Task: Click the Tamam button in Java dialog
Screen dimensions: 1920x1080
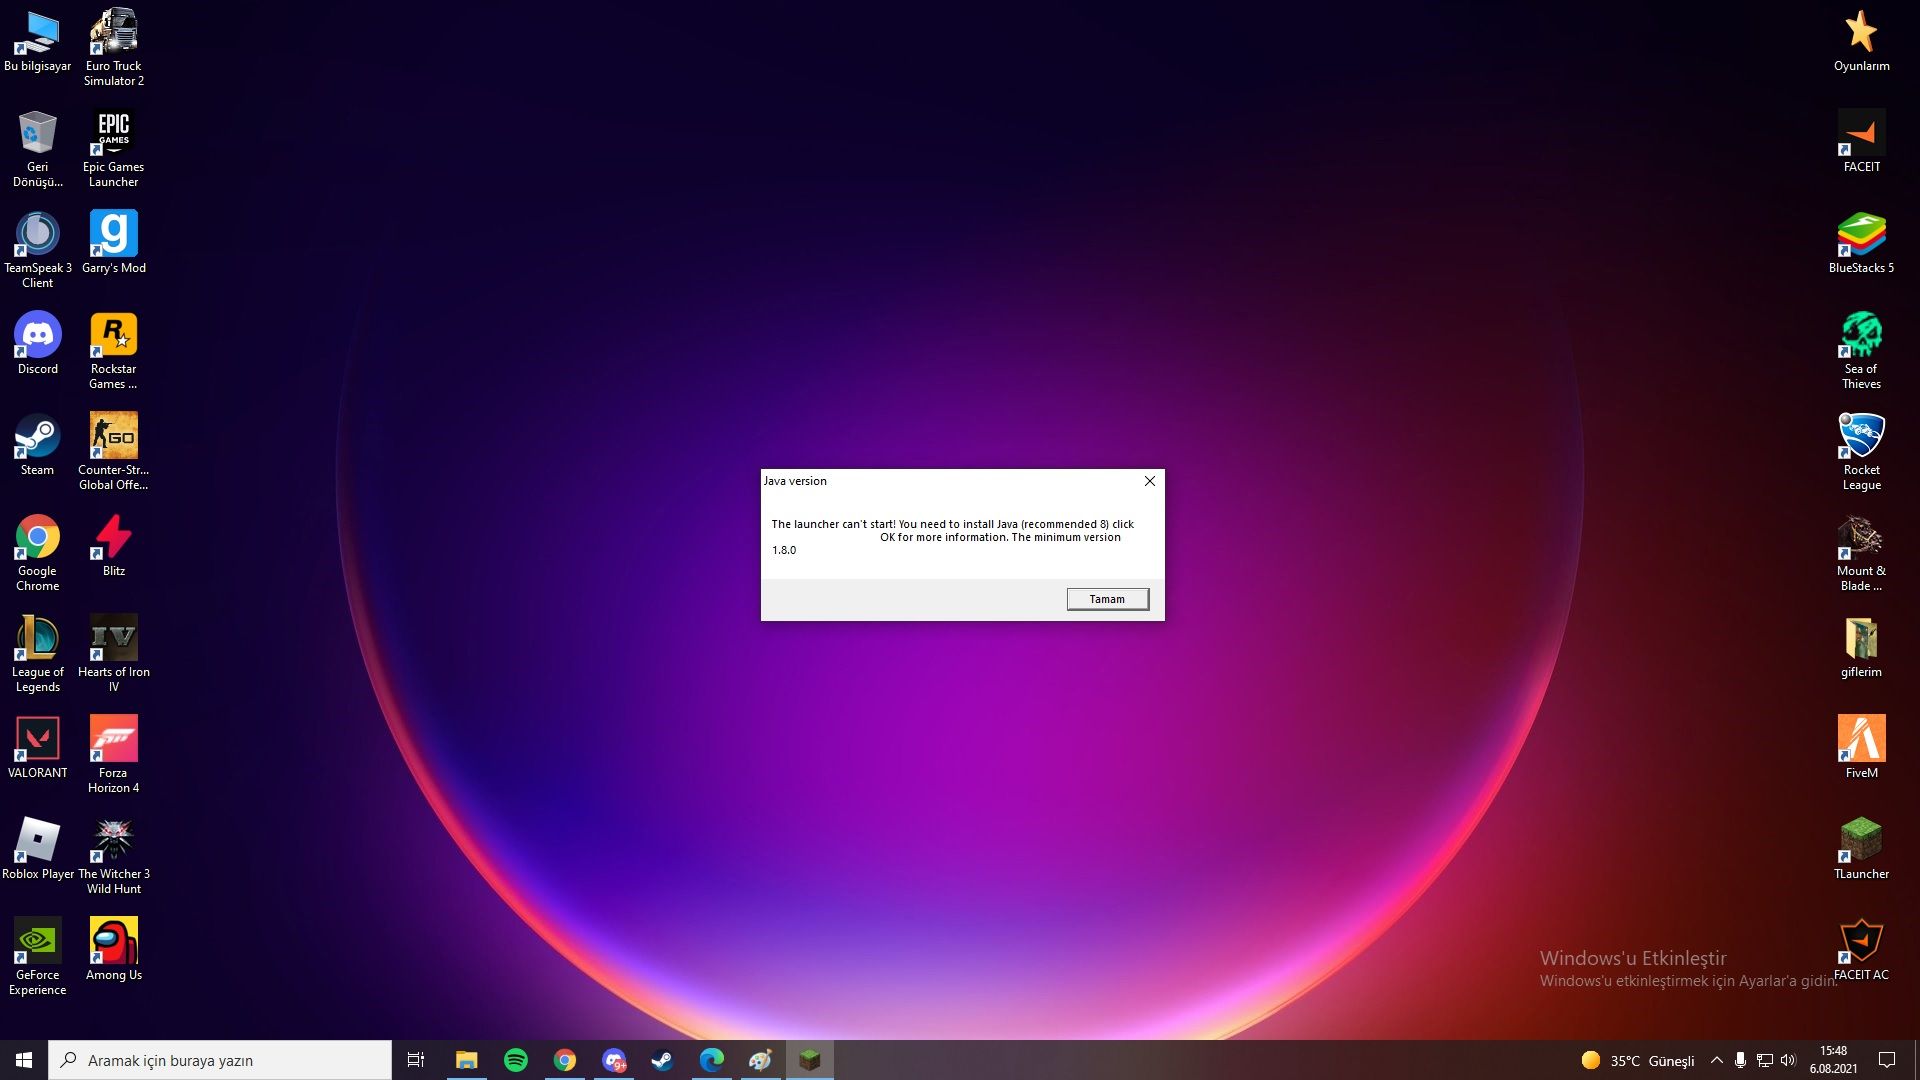Action: coord(1107,599)
